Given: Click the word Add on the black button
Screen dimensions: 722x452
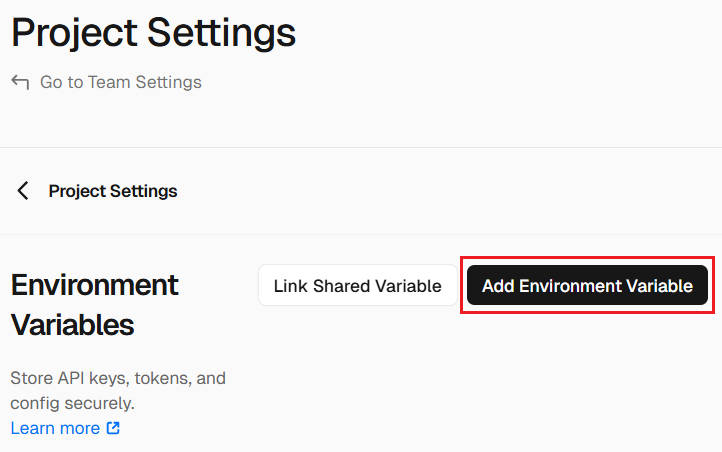Looking at the screenshot, I should 498,286.
